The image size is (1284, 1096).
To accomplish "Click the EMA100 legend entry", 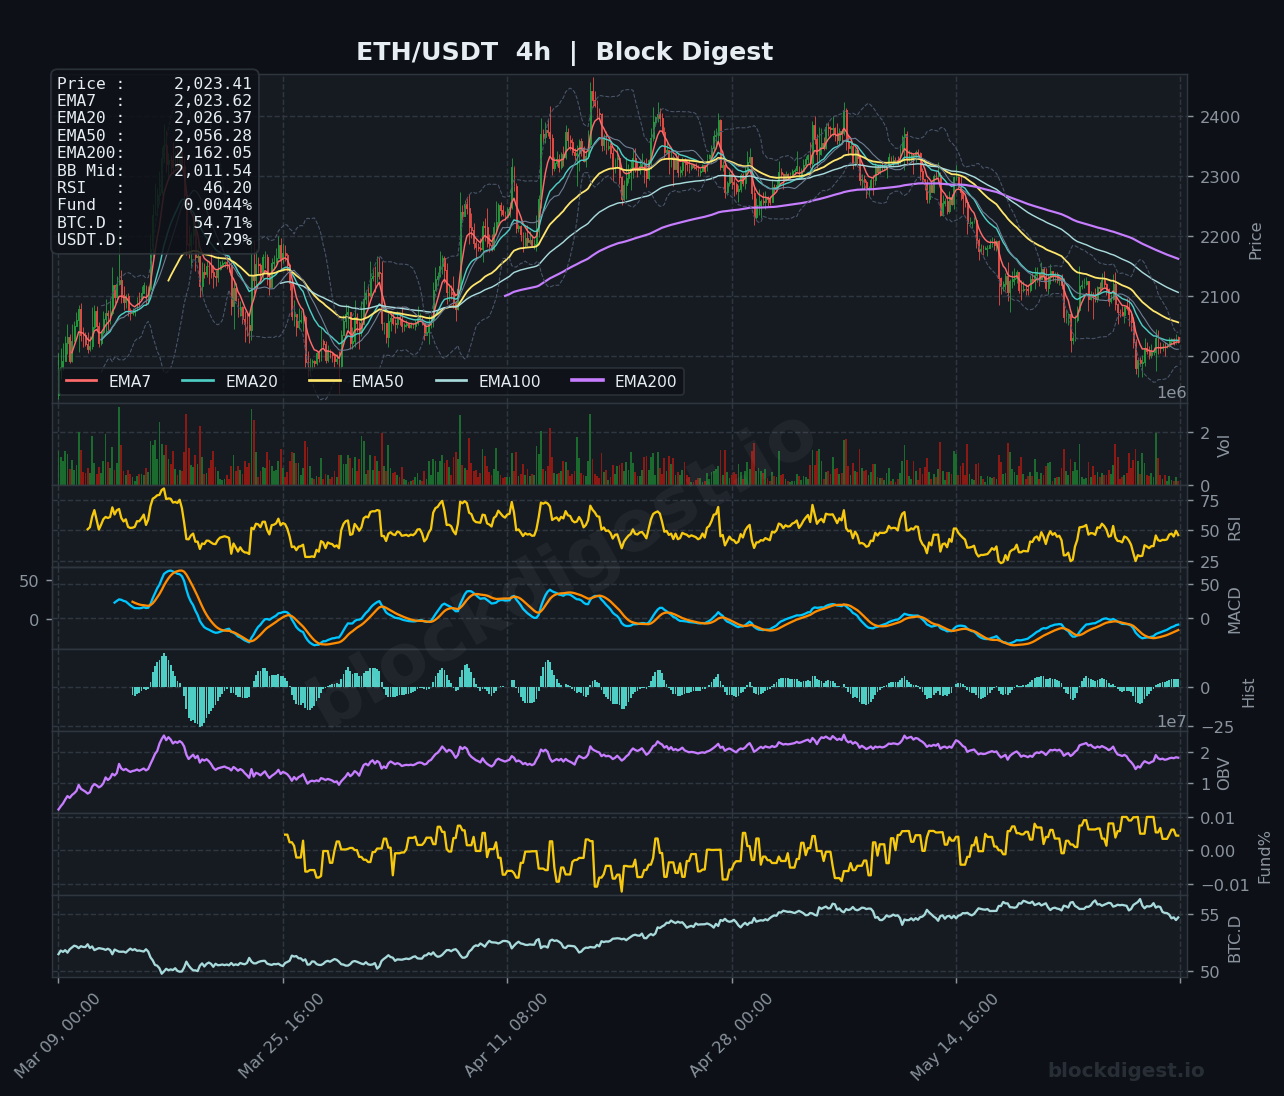I will [488, 381].
